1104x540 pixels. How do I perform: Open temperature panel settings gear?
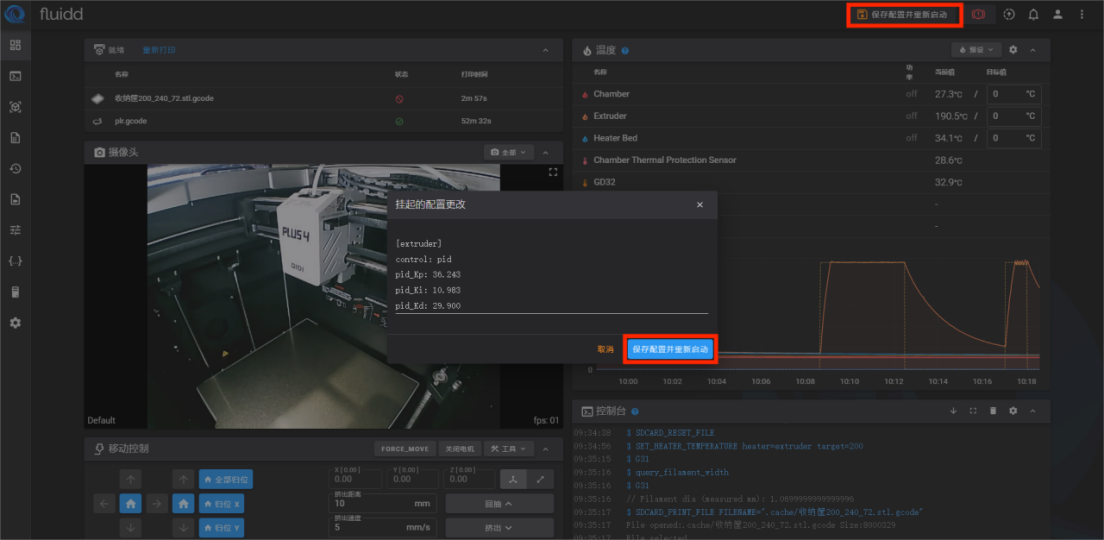1012,49
